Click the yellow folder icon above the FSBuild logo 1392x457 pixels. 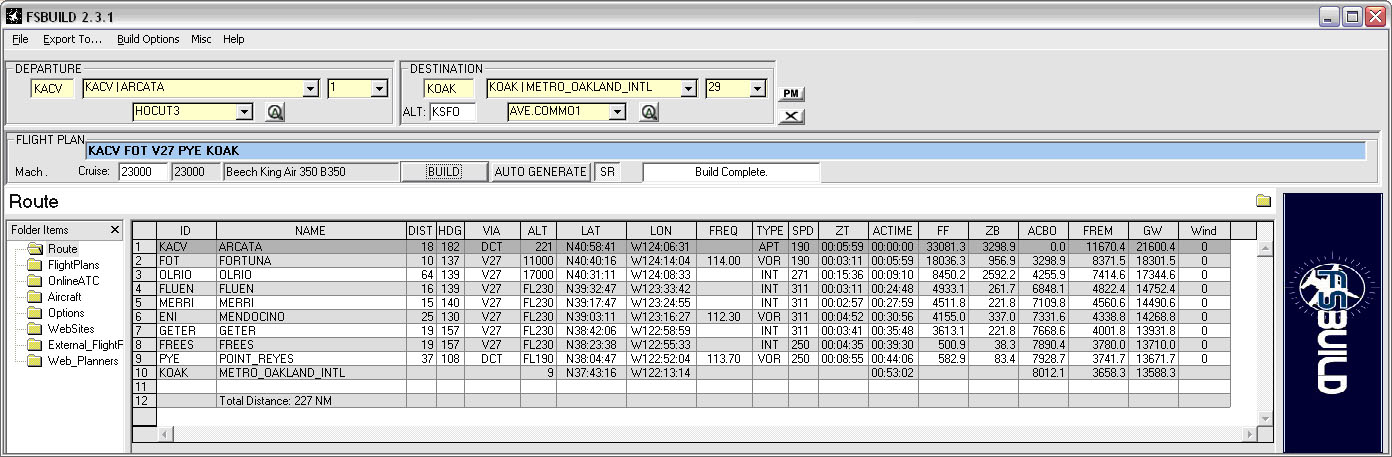(1263, 201)
